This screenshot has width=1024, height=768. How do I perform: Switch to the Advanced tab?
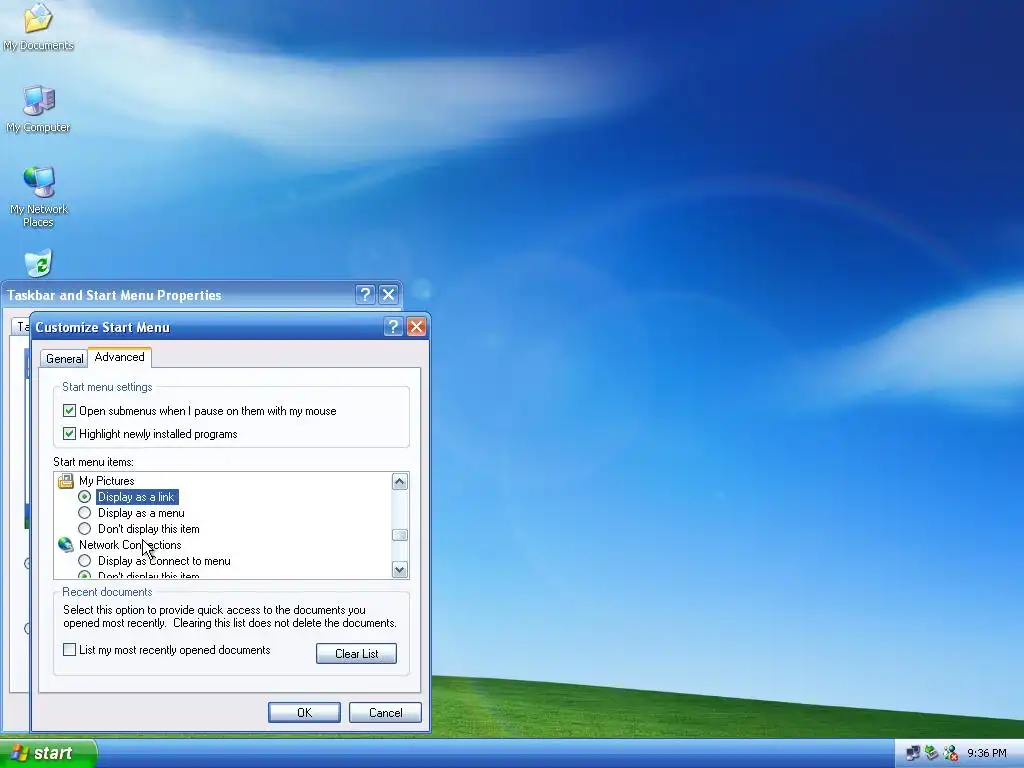tap(120, 357)
